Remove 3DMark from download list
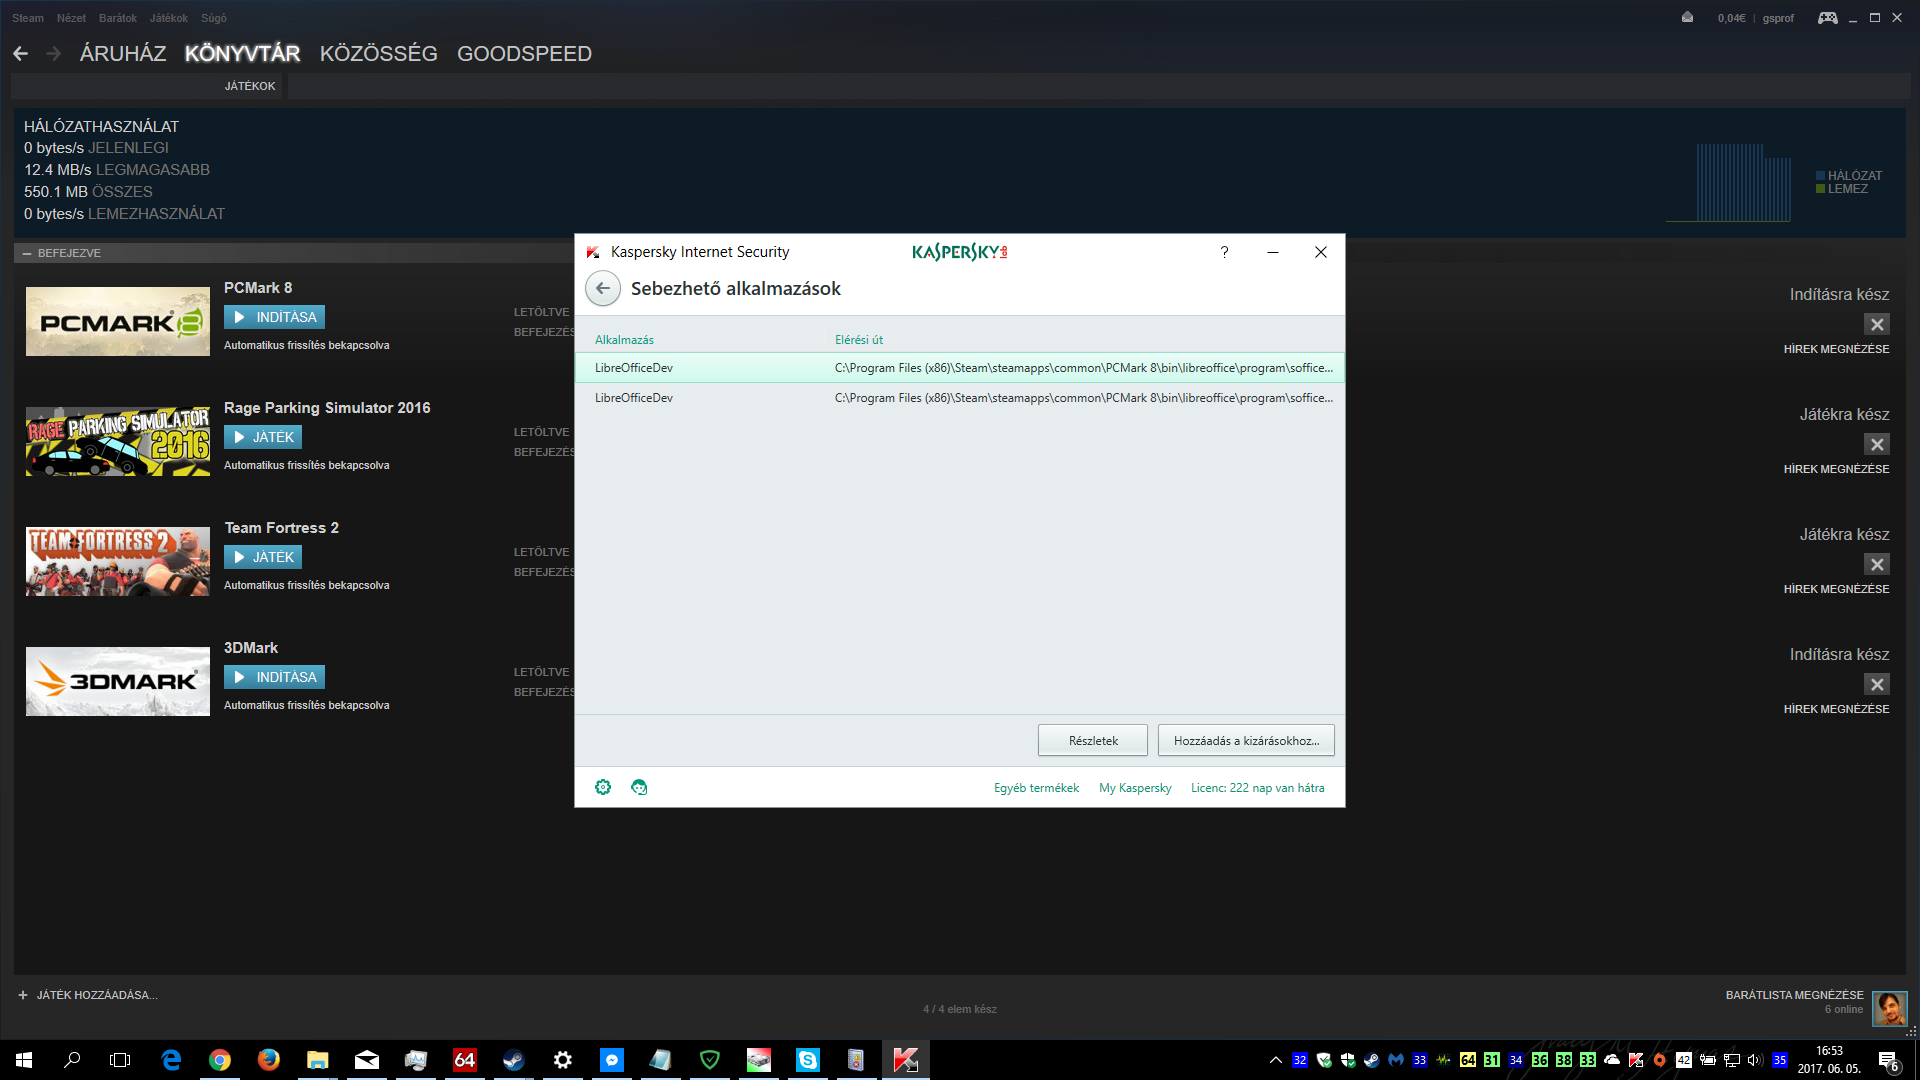The height and width of the screenshot is (1080, 1920). (1877, 684)
